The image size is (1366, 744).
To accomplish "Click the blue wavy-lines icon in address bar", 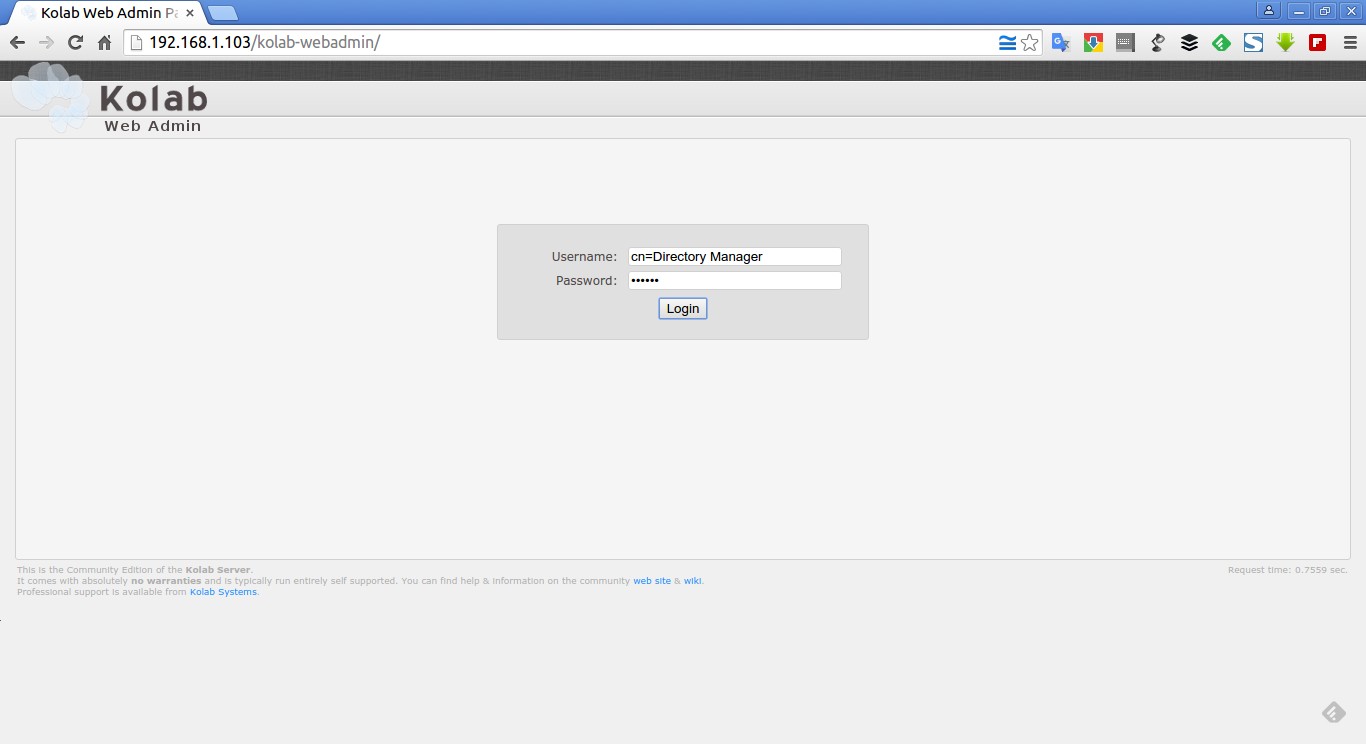I will point(1007,43).
